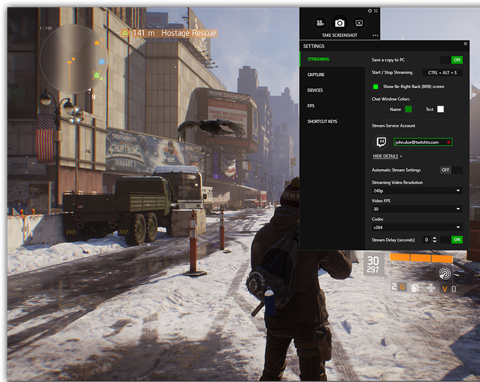Open the Shortcut Keys settings tab
Image resolution: width=480 pixels, height=382 pixels.
click(332, 121)
